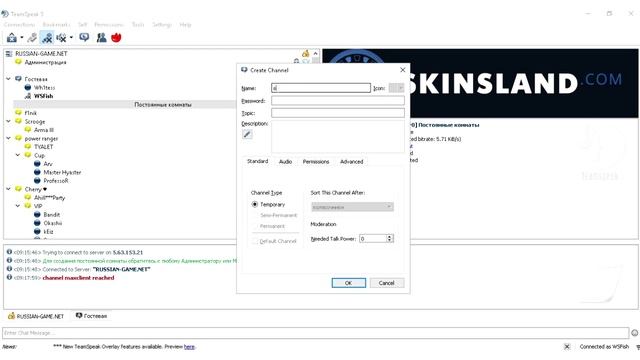Select the Temporary channel type radio
640x360 pixels.
[255, 204]
